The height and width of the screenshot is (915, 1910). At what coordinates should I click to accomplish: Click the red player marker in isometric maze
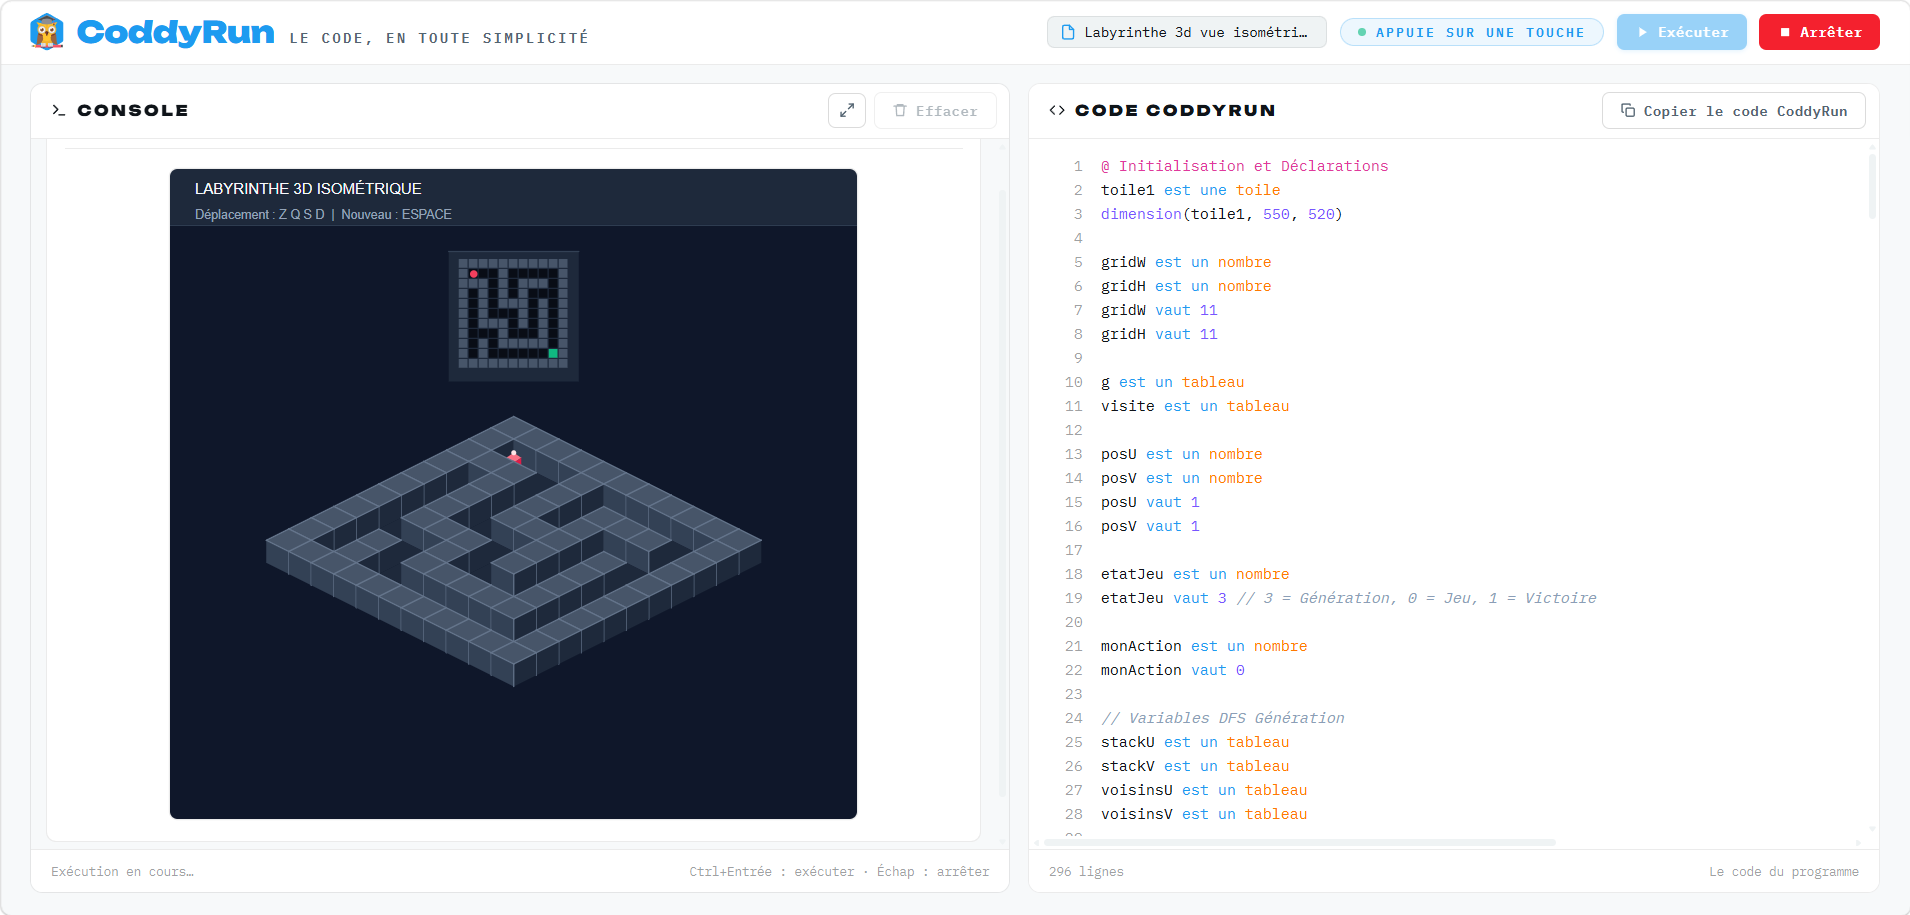tap(514, 457)
